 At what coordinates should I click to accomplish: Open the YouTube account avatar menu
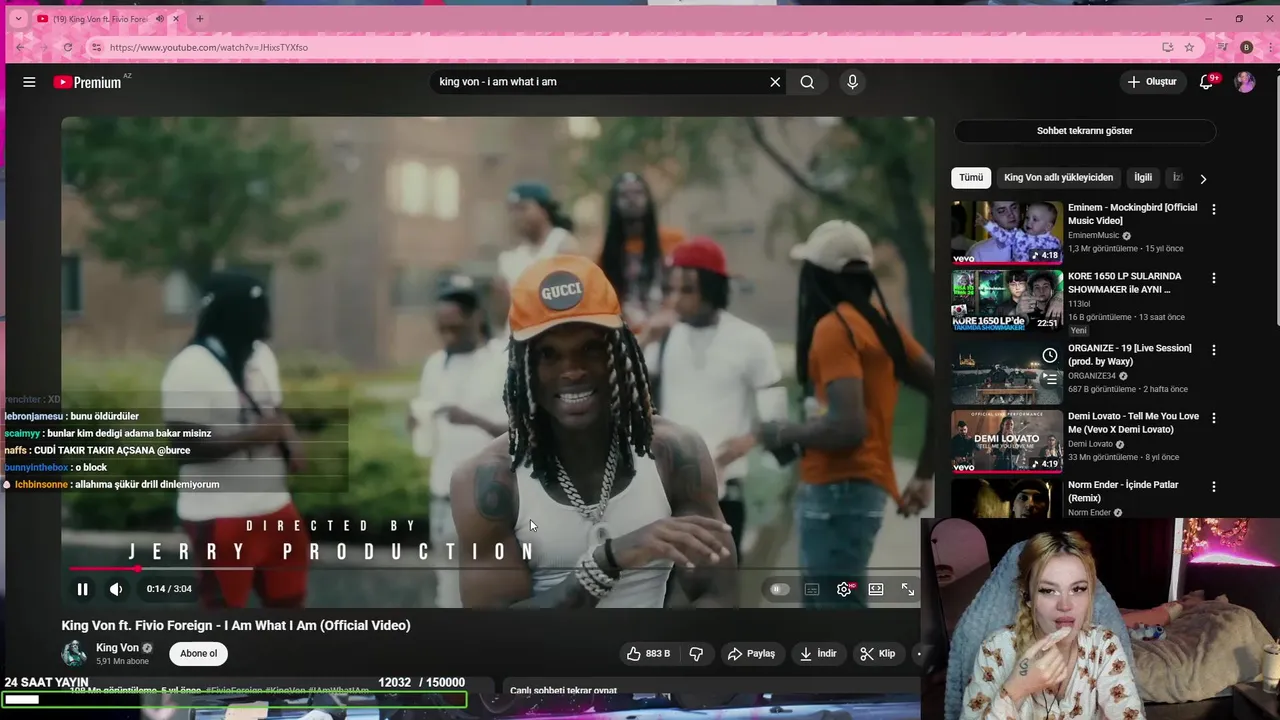[x=1245, y=82]
